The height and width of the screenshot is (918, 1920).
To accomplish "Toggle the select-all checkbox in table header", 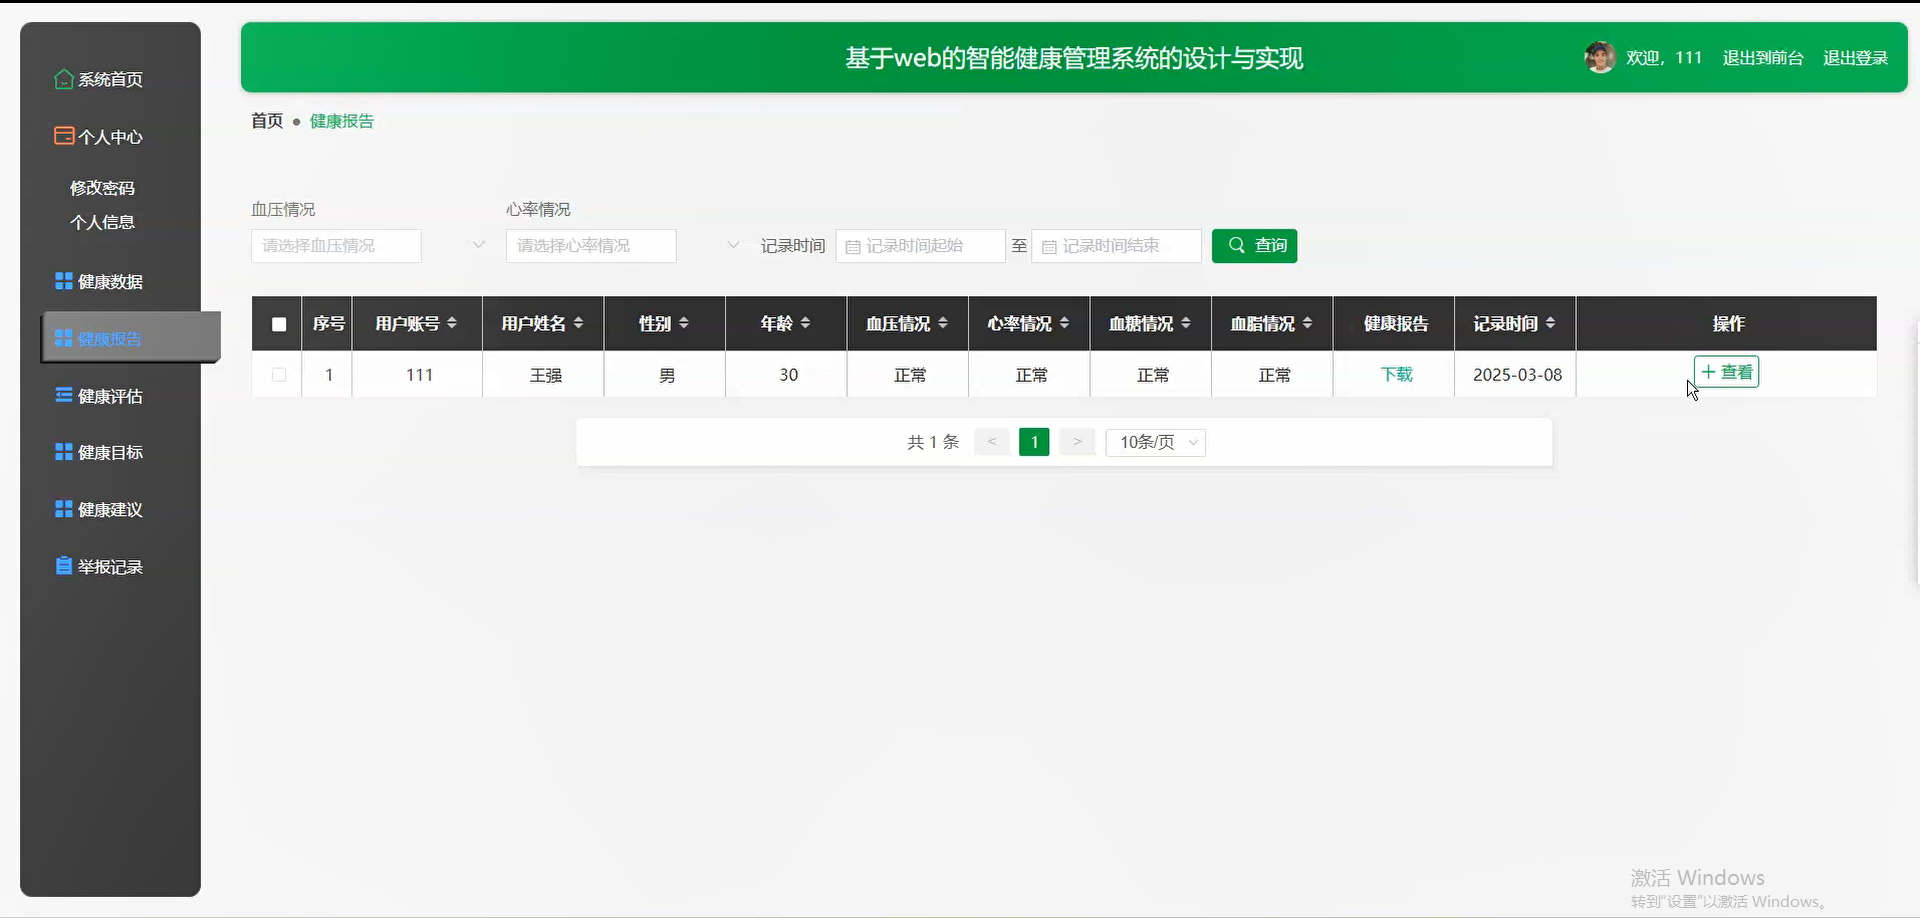I will coord(277,323).
